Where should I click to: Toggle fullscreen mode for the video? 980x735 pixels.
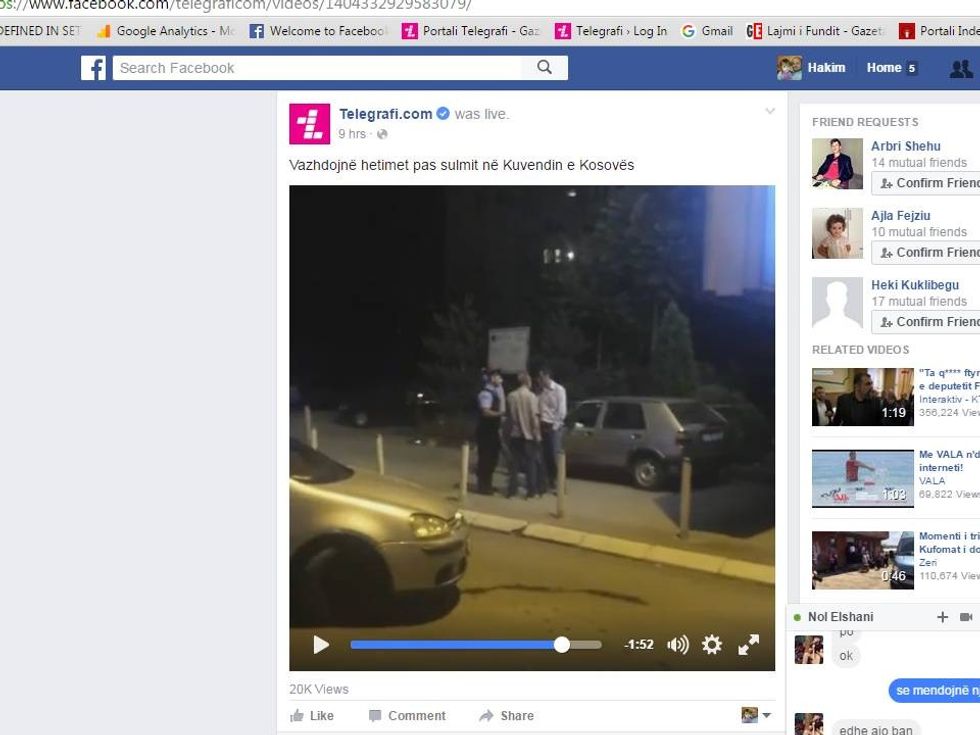[x=748, y=645]
